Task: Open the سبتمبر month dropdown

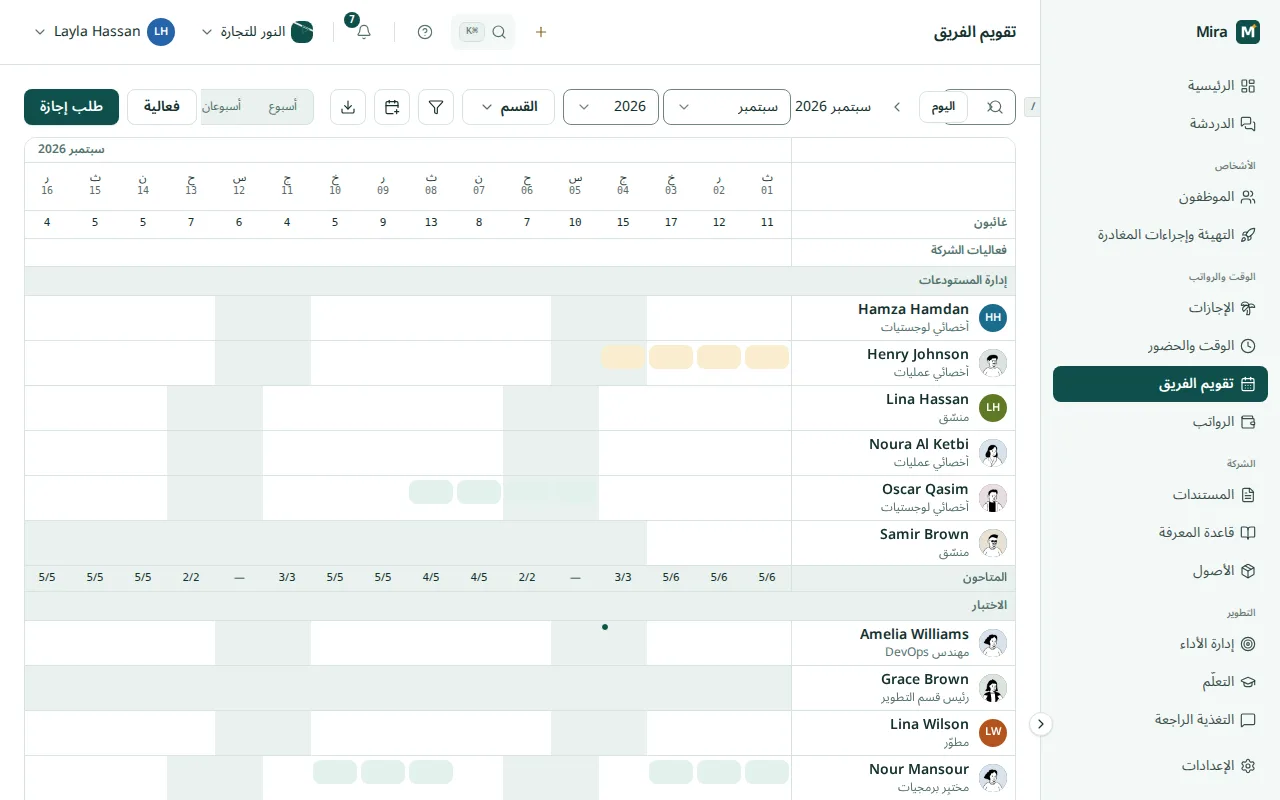Action: pos(727,107)
